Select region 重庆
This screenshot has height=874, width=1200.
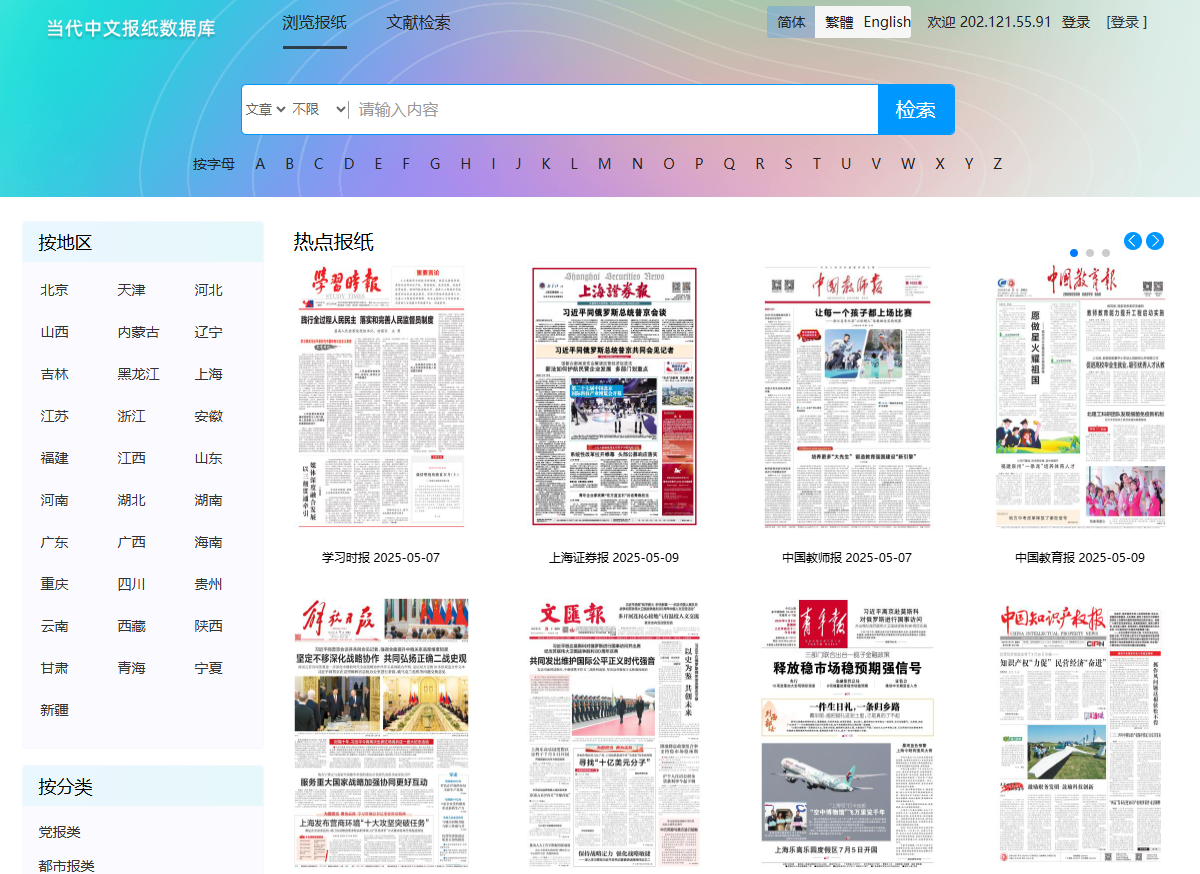pos(55,584)
